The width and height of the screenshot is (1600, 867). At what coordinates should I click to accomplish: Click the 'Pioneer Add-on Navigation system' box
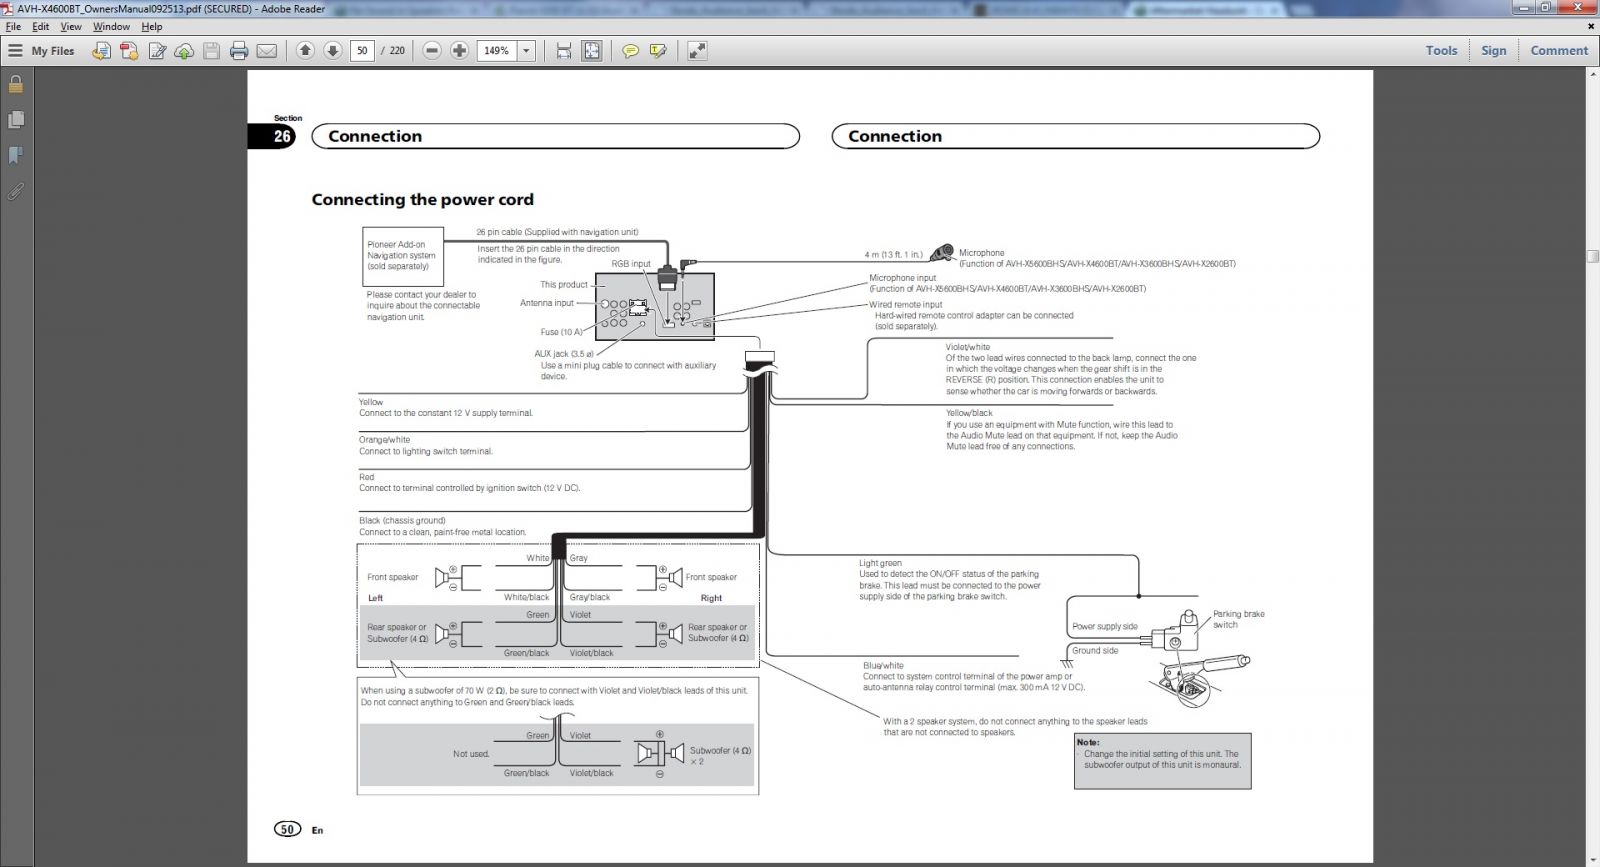[x=403, y=256]
